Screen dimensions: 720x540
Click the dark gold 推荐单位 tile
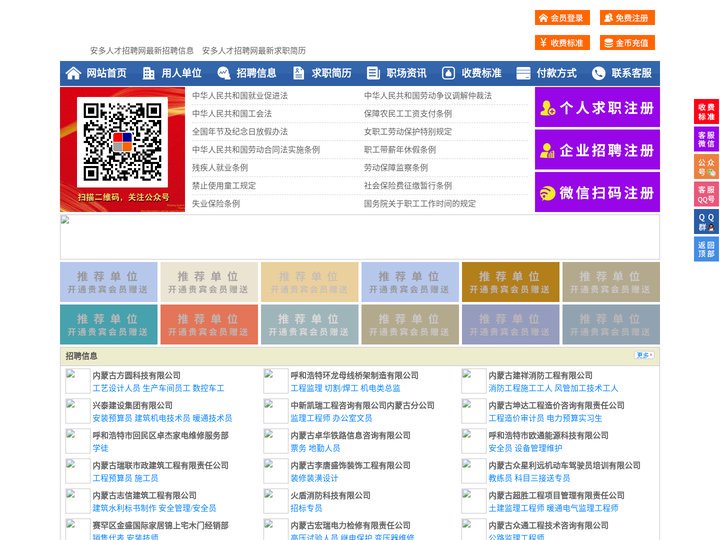click(x=511, y=282)
